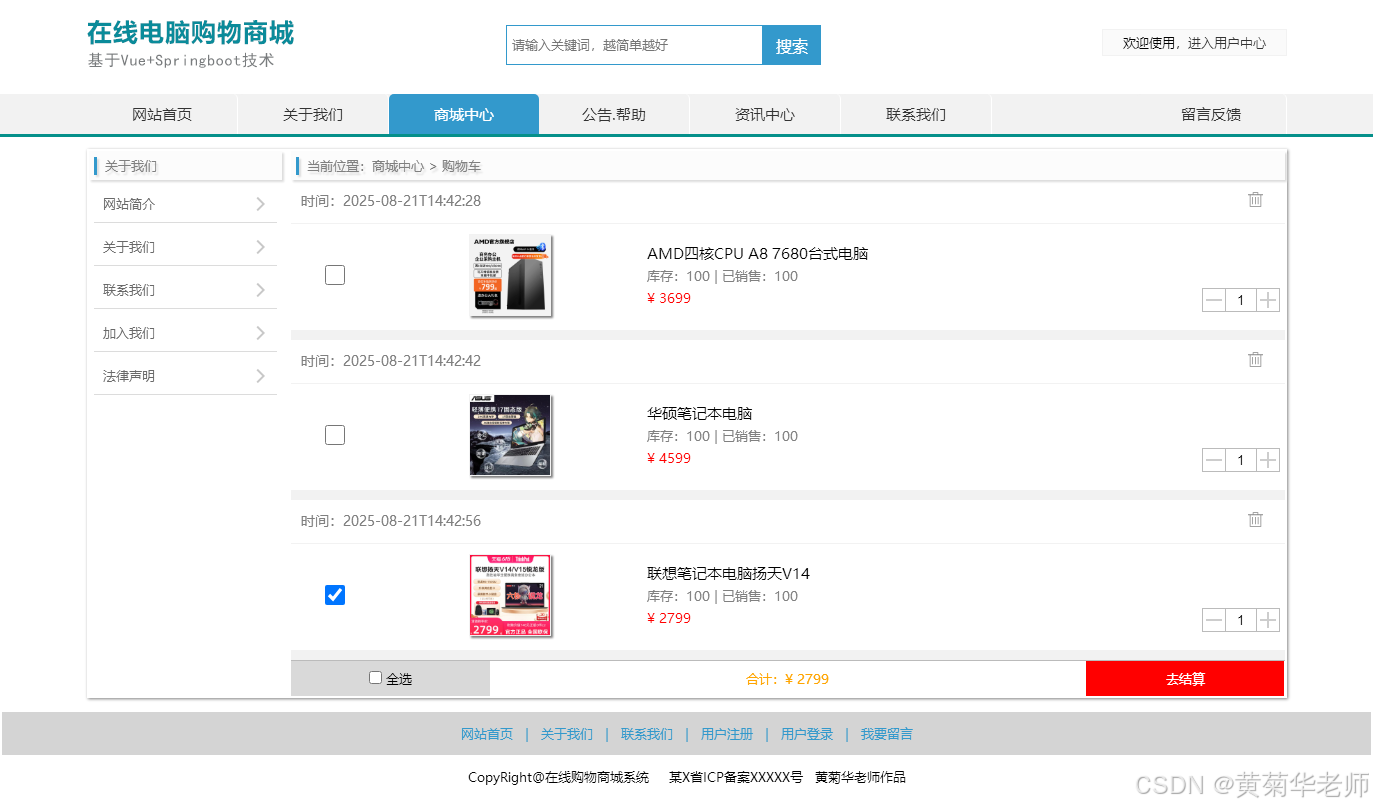Click product title 华硕笔记本电脑
The height and width of the screenshot is (808, 1373).
click(x=700, y=414)
